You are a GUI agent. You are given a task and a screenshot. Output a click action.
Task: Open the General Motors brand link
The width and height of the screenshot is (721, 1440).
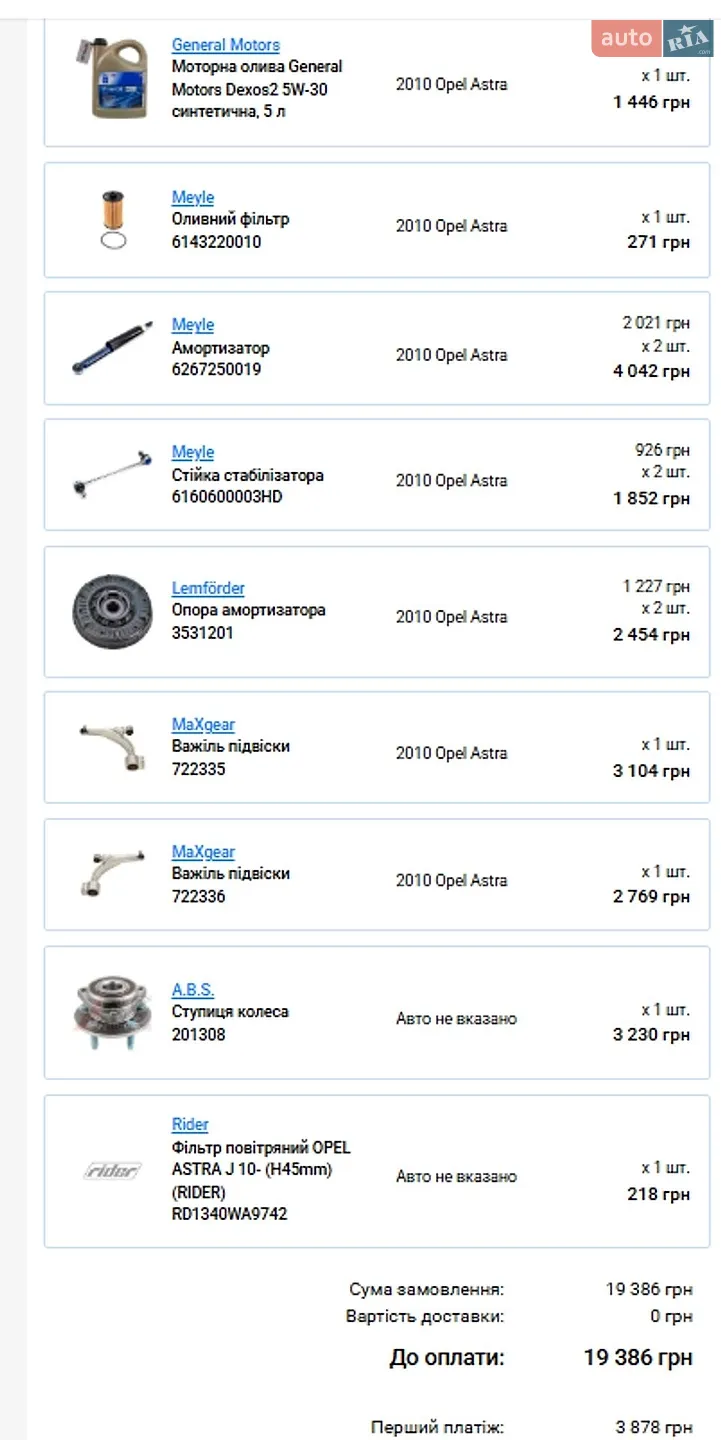coord(225,45)
